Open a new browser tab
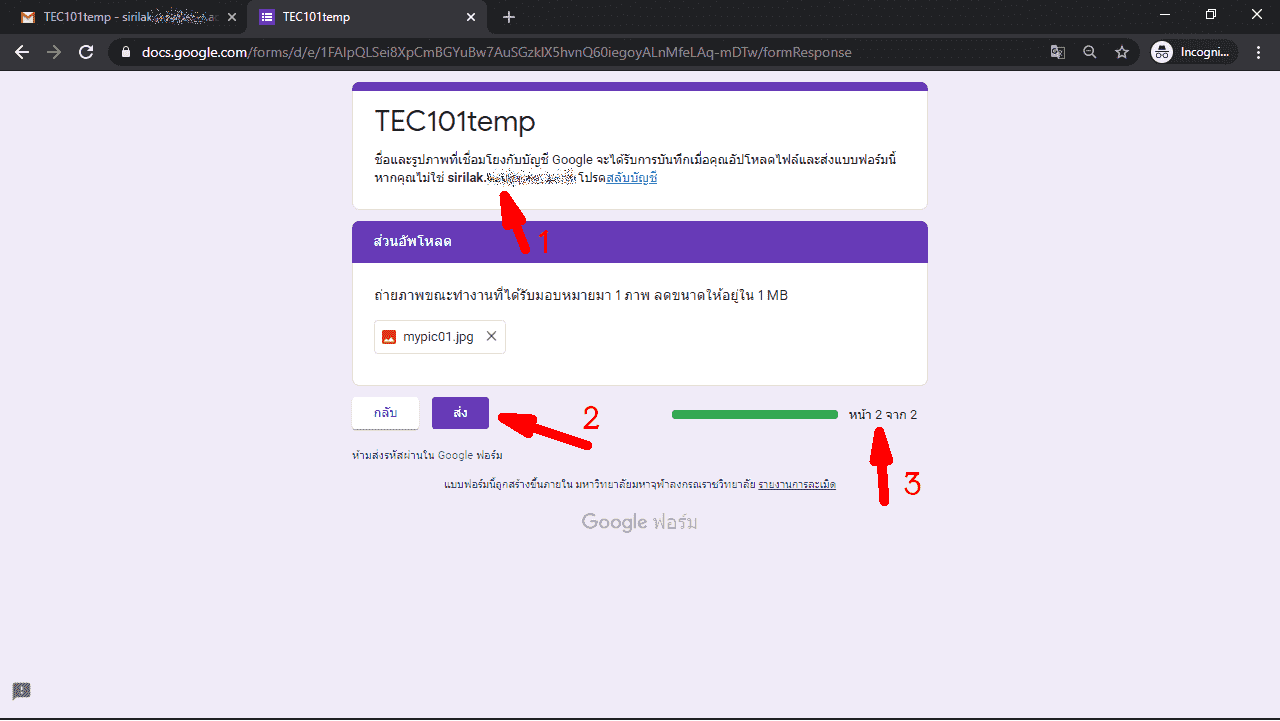The image size is (1280, 721). [509, 17]
